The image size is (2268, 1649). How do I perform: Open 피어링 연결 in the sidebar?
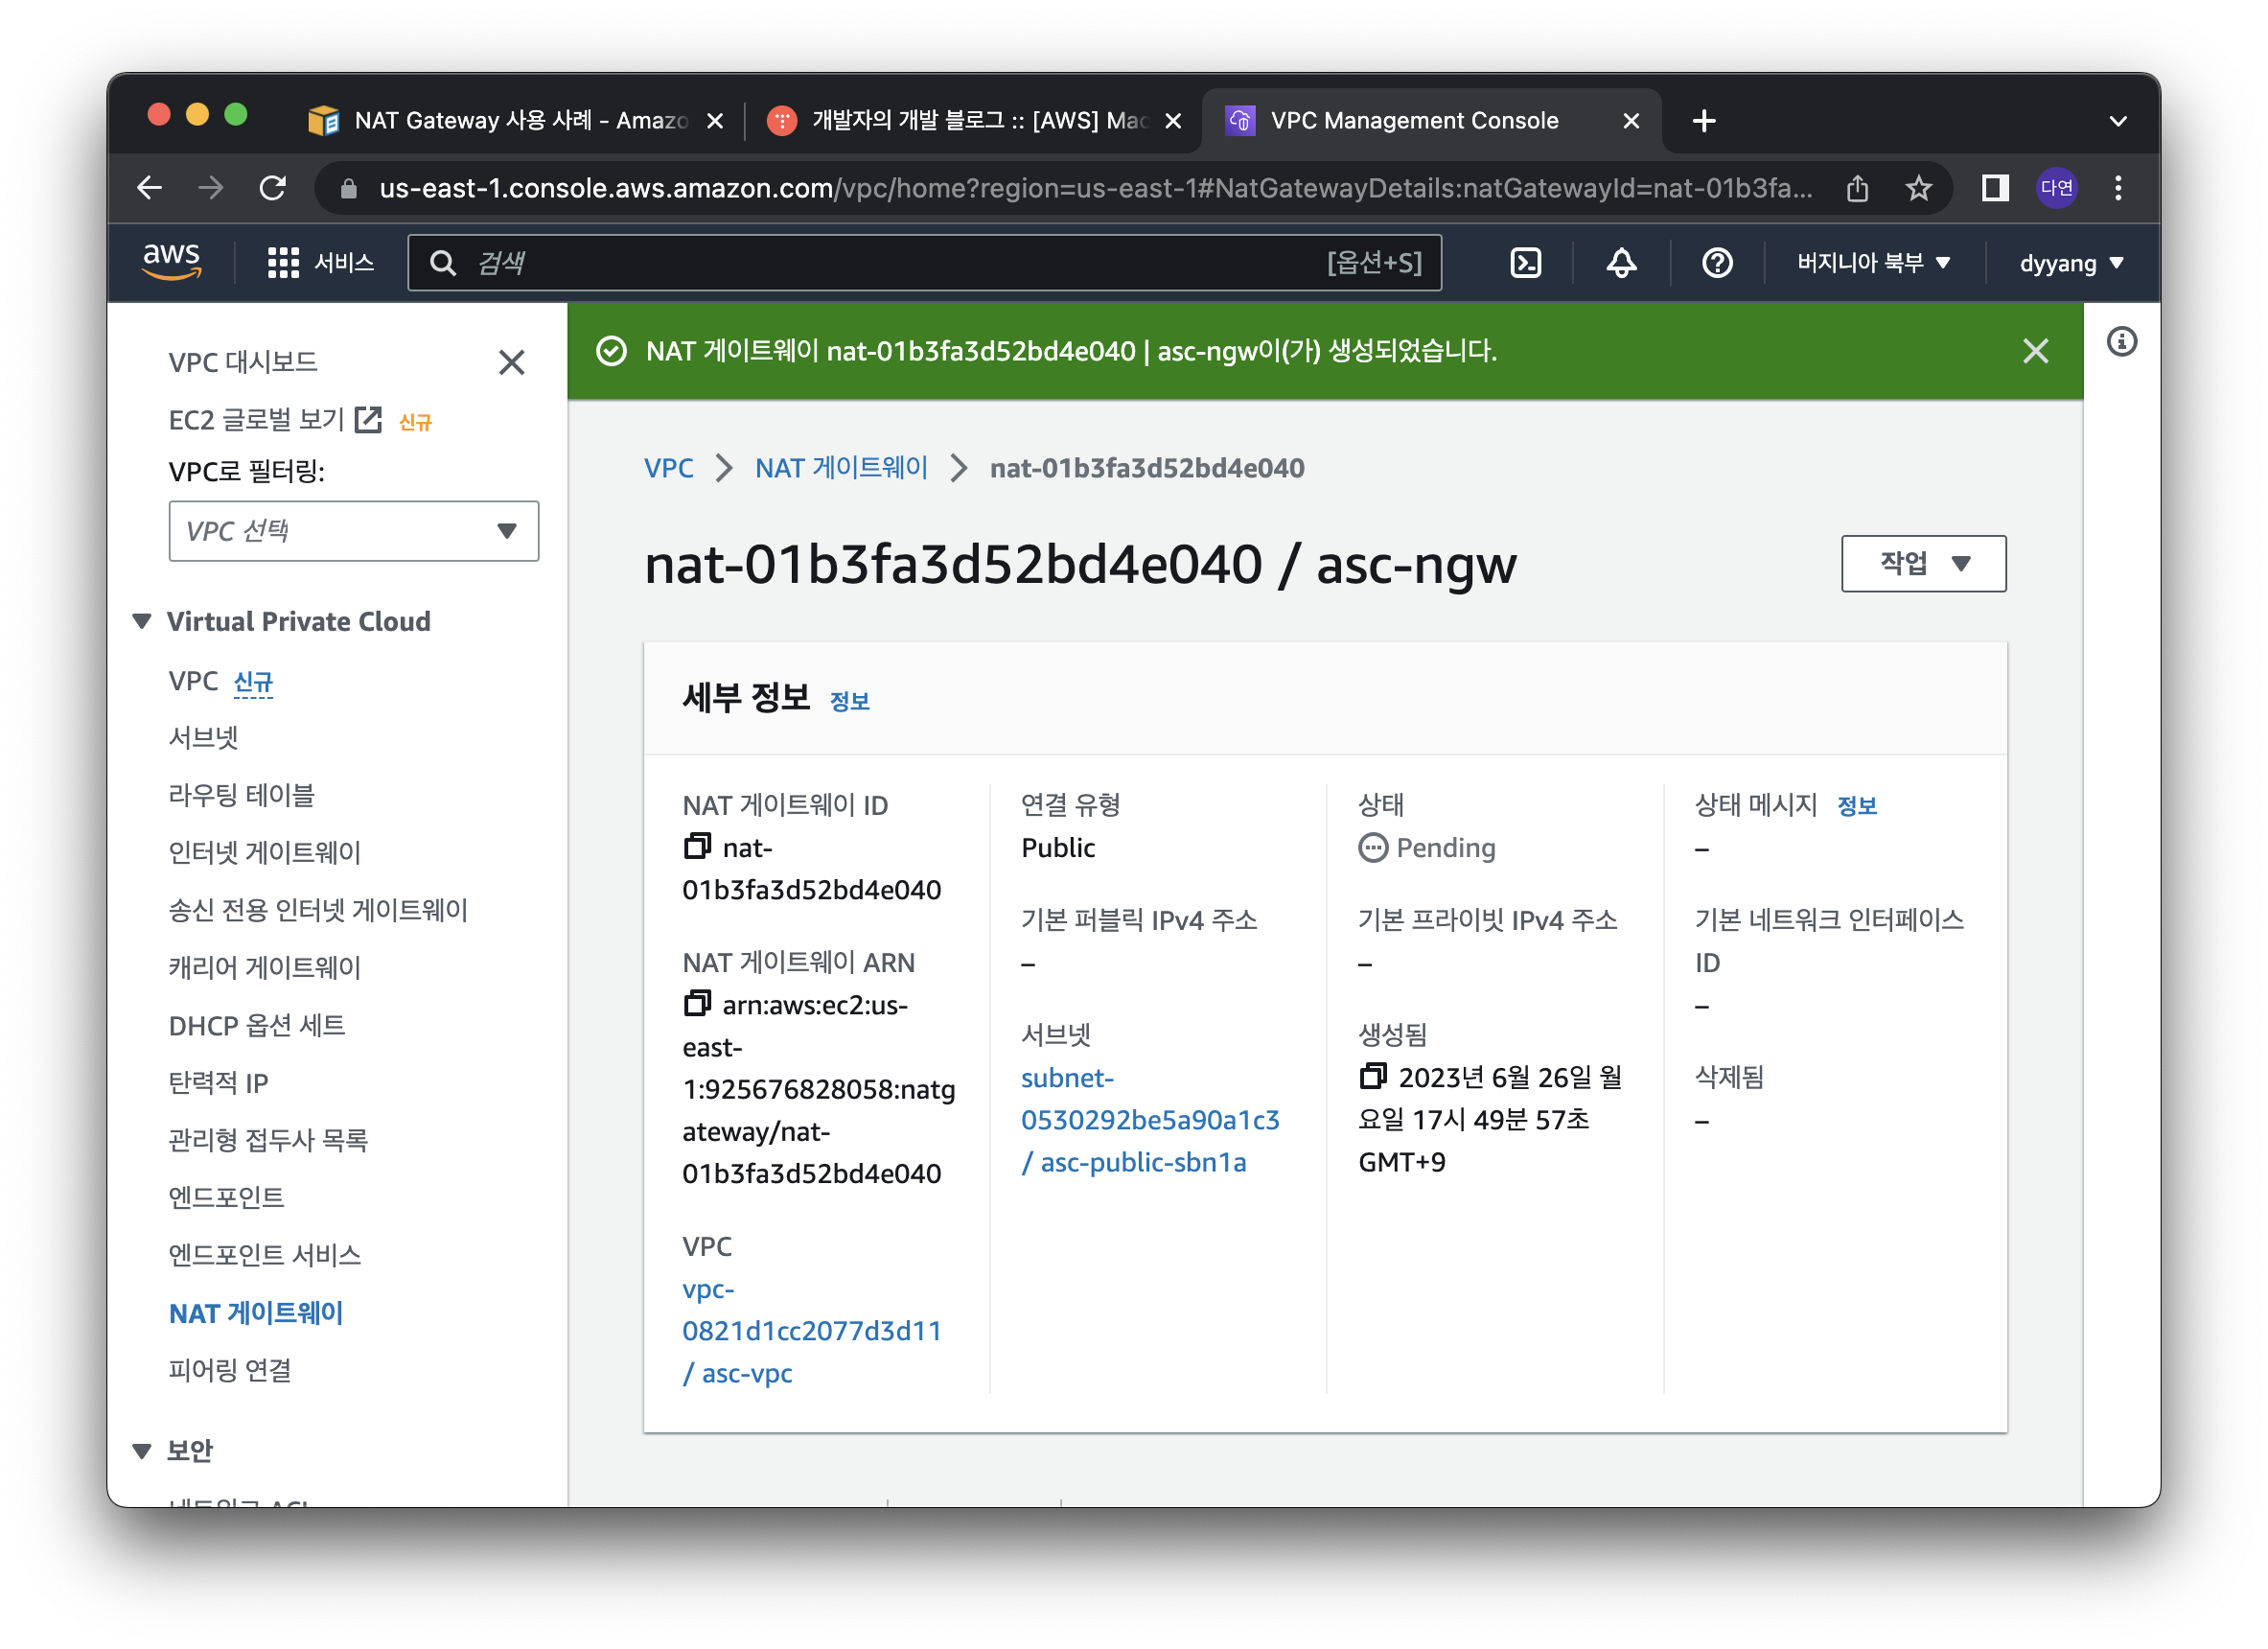(x=230, y=1370)
